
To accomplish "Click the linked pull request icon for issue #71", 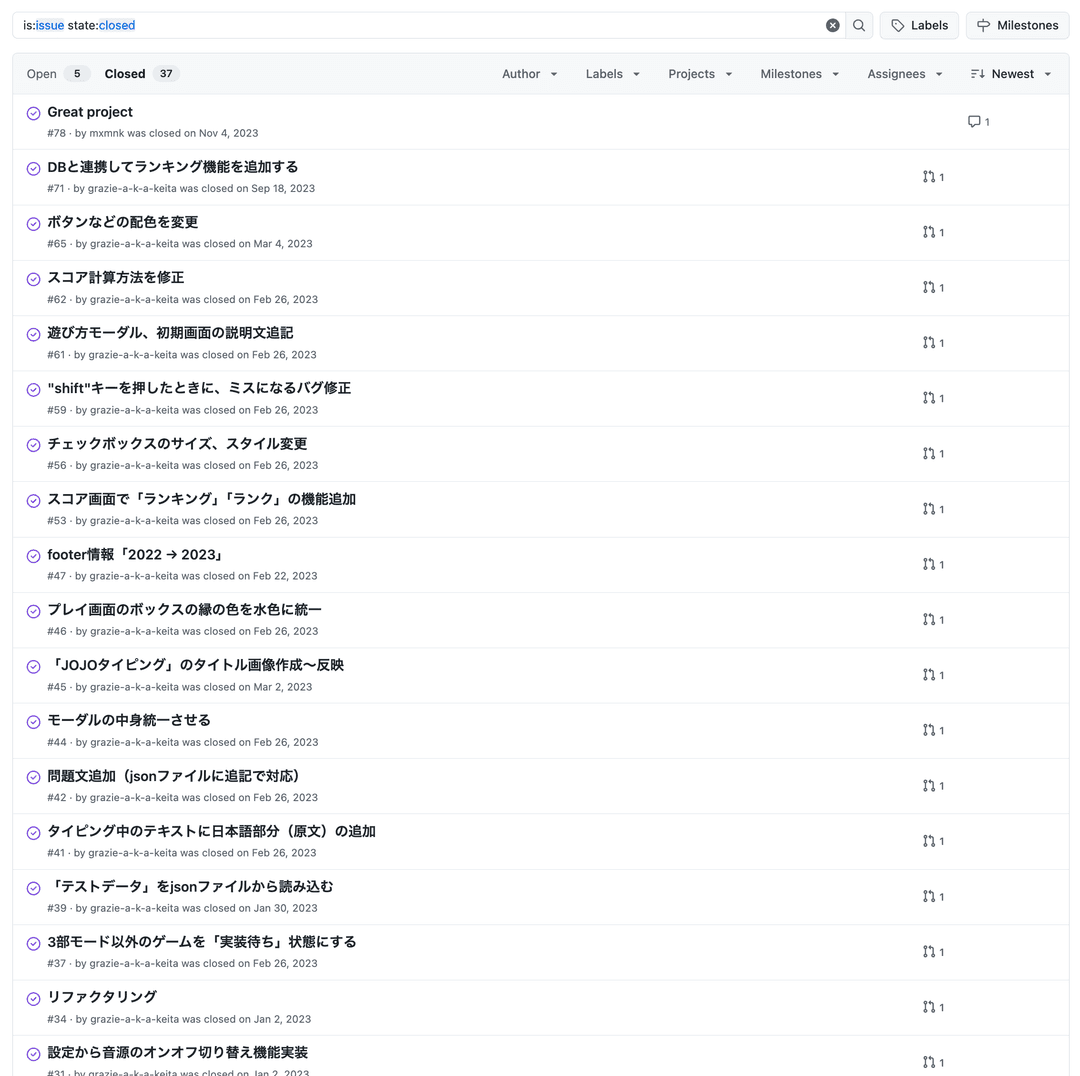I will (x=929, y=176).
